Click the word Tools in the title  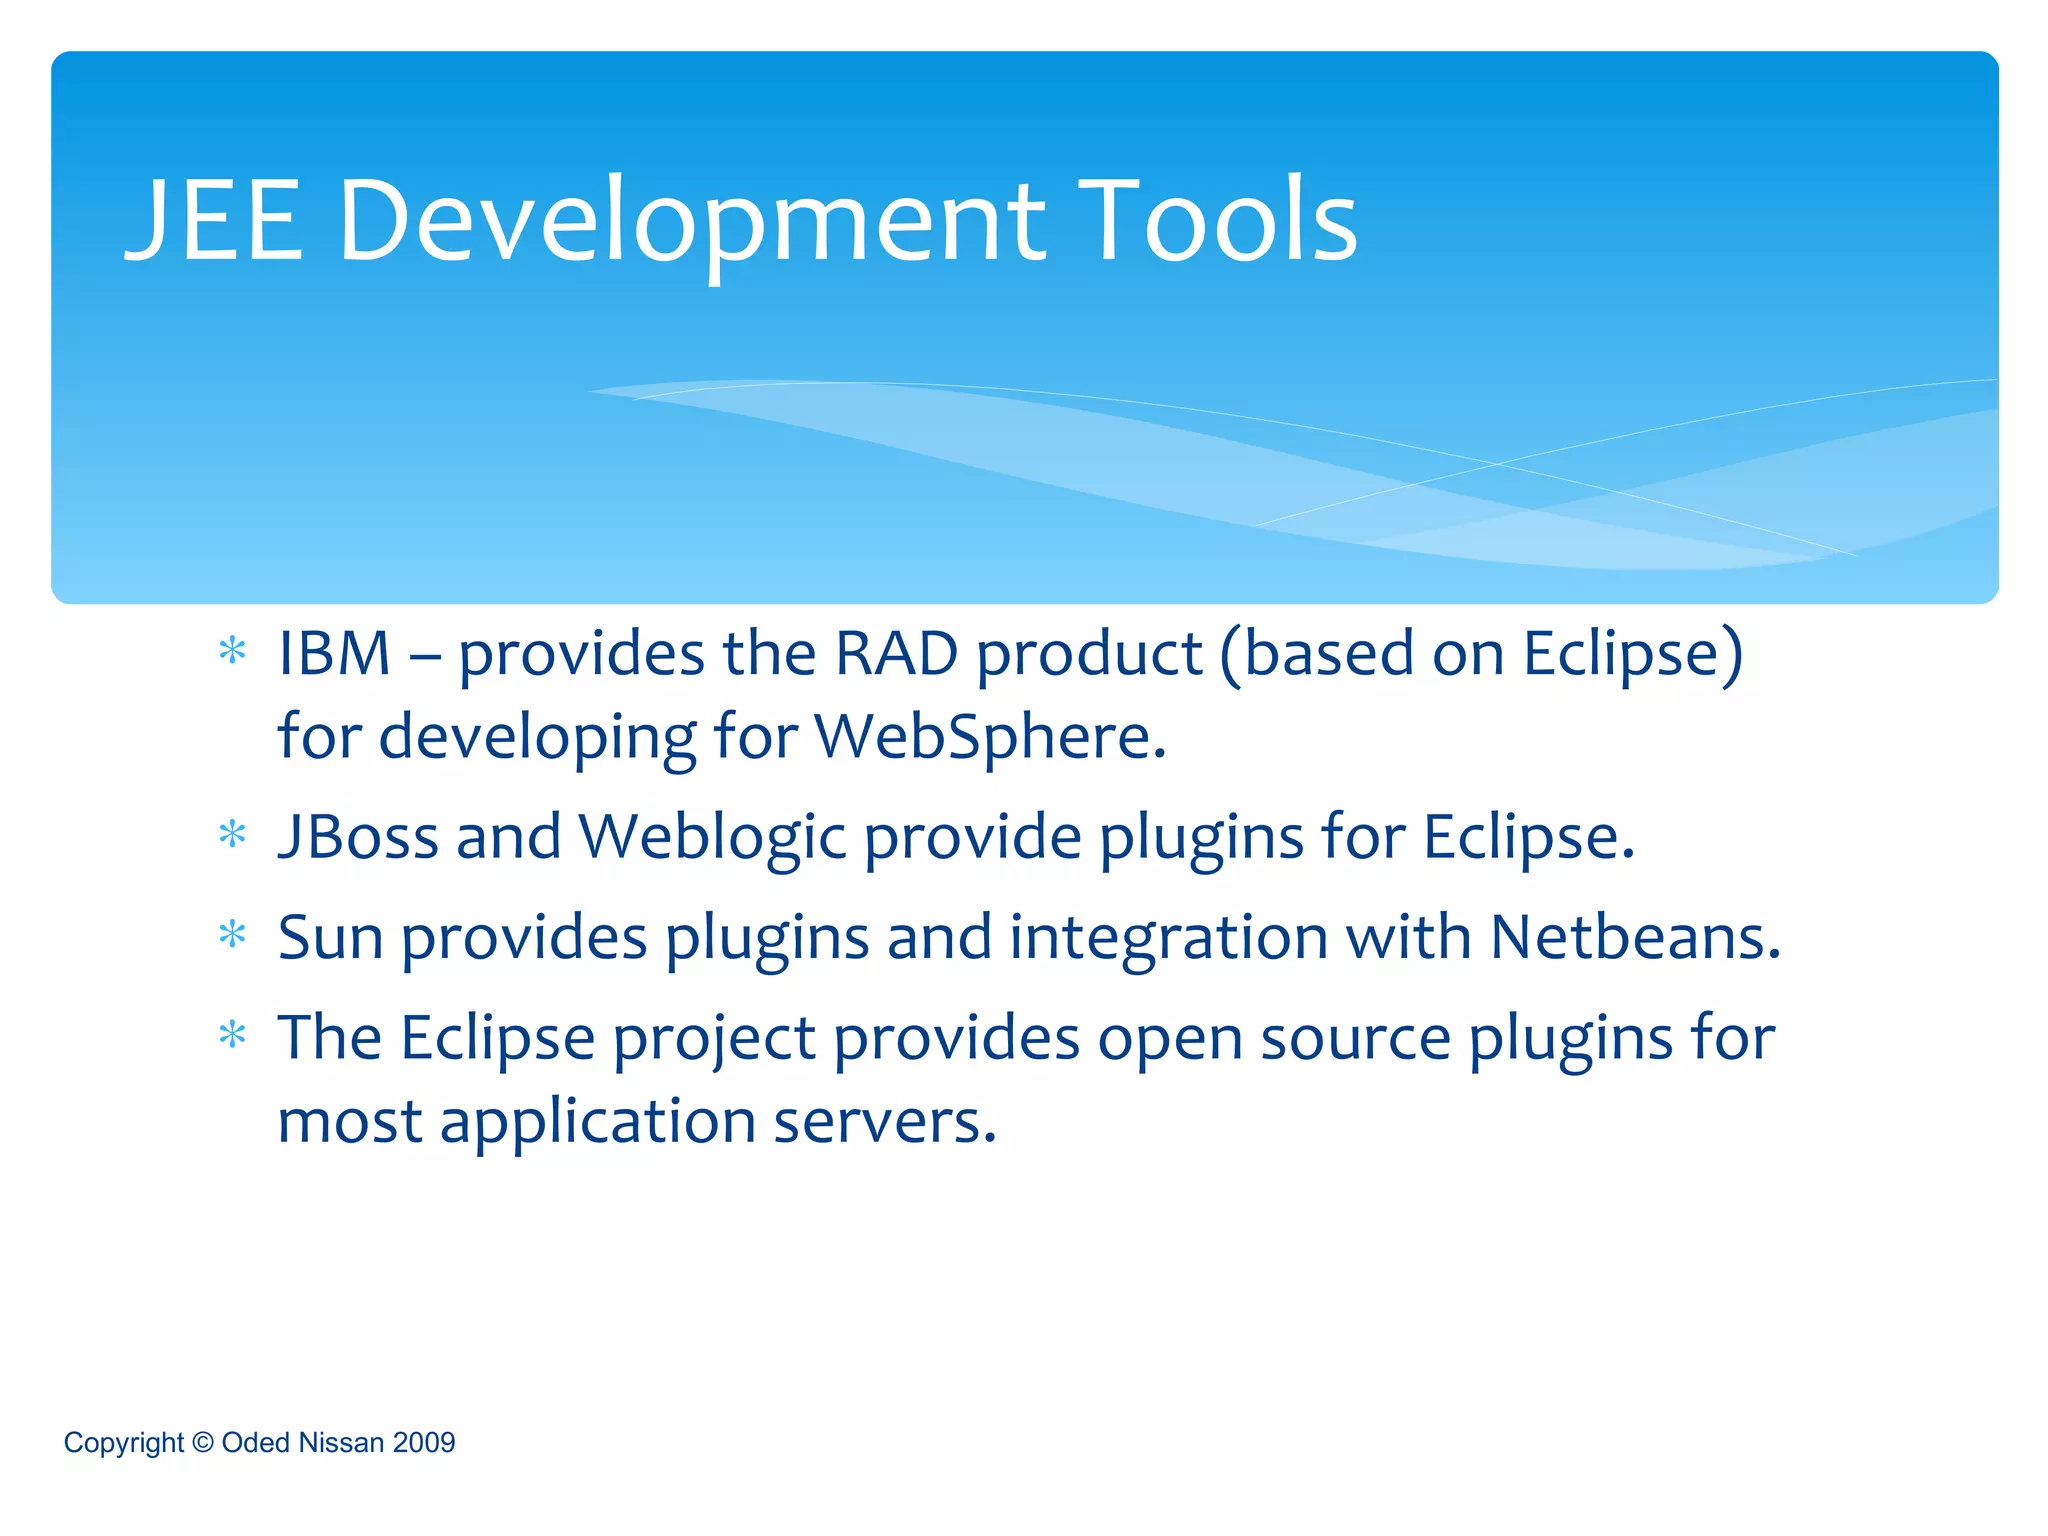[1217, 220]
